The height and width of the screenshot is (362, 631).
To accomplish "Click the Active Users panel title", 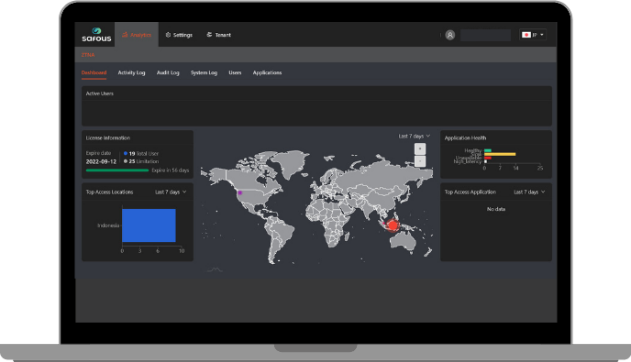I will [99, 93].
